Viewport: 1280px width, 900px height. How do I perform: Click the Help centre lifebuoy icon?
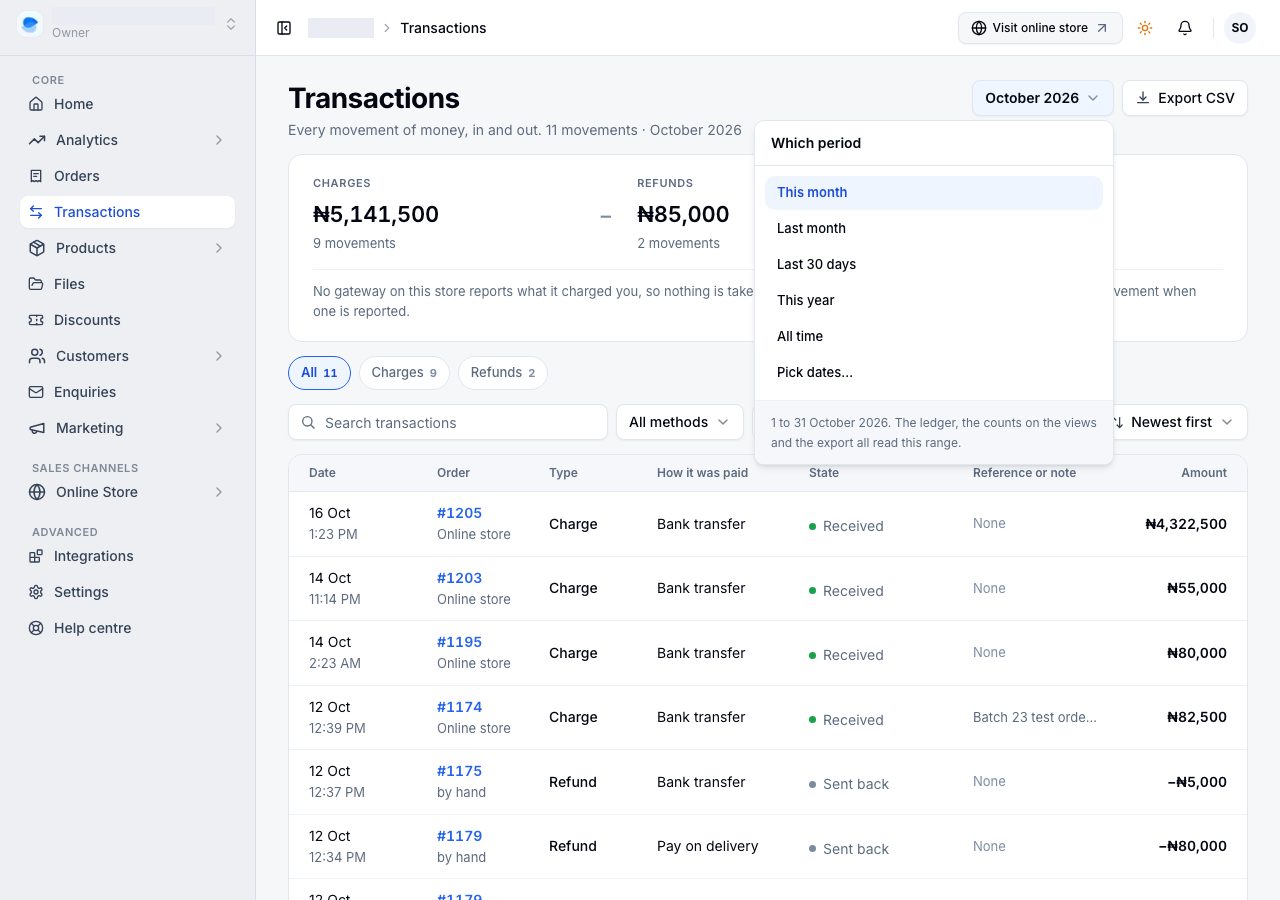click(36, 628)
